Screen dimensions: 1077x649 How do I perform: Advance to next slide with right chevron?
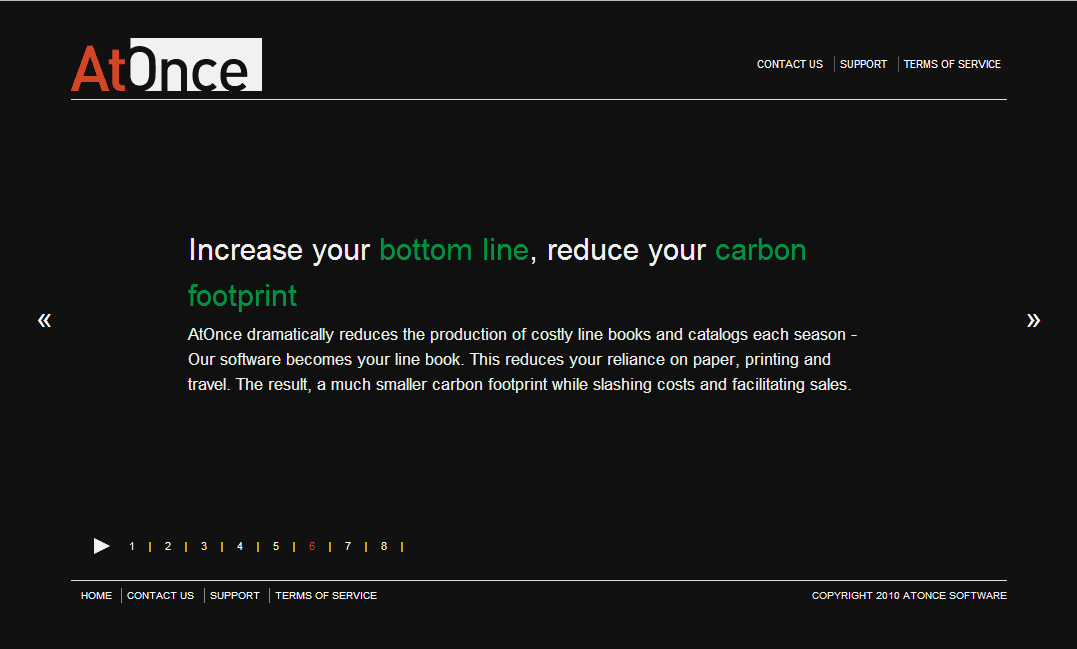tap(1033, 320)
